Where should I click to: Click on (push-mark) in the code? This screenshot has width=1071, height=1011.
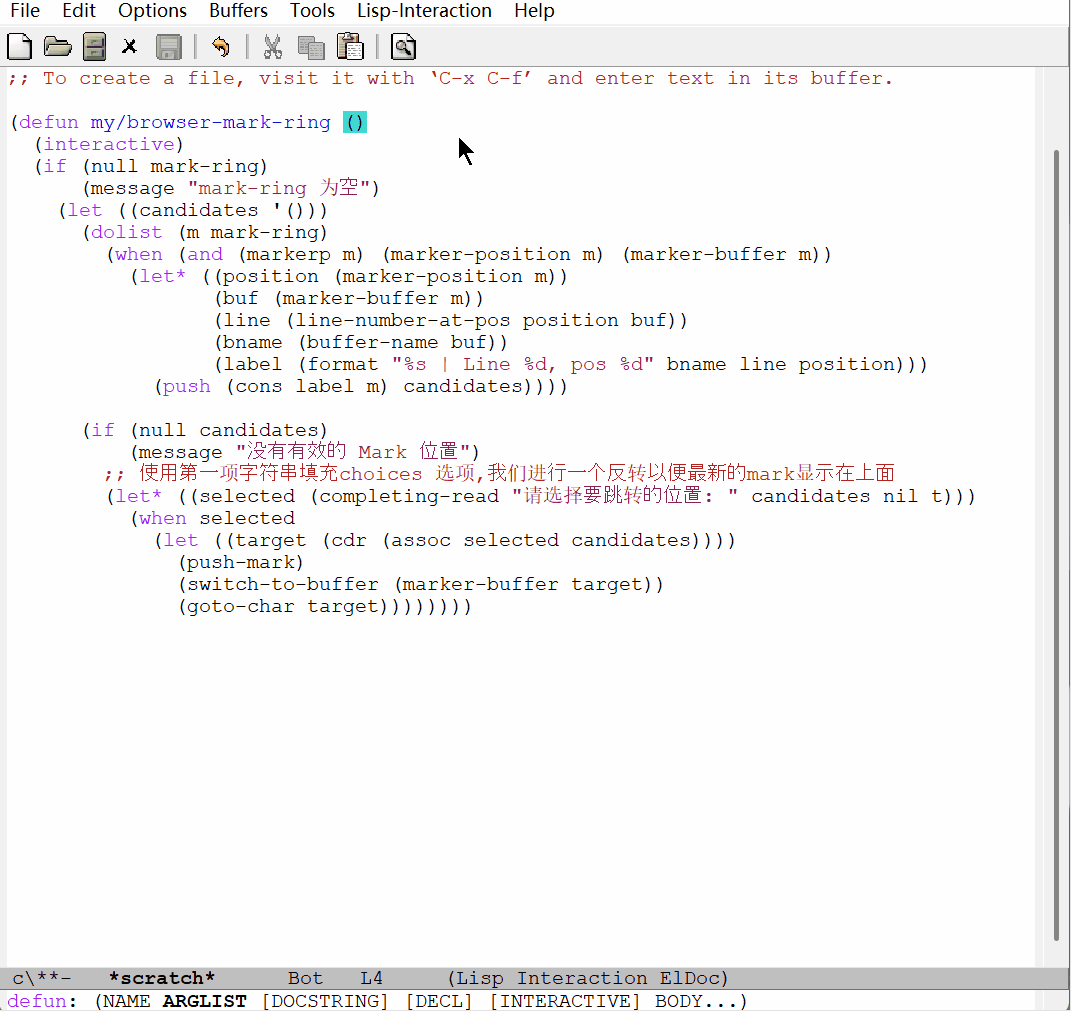pos(240,562)
